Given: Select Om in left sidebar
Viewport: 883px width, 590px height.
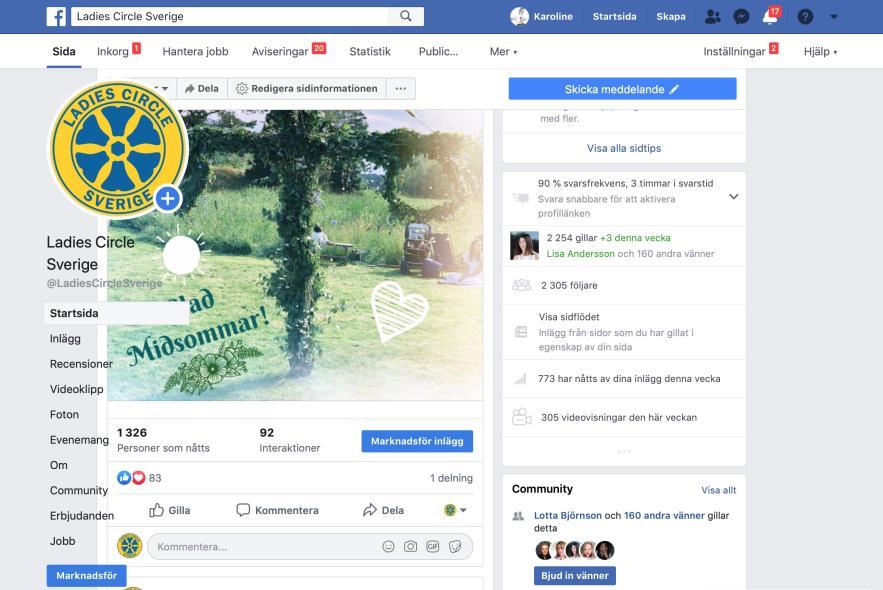Looking at the screenshot, I should coord(59,465).
